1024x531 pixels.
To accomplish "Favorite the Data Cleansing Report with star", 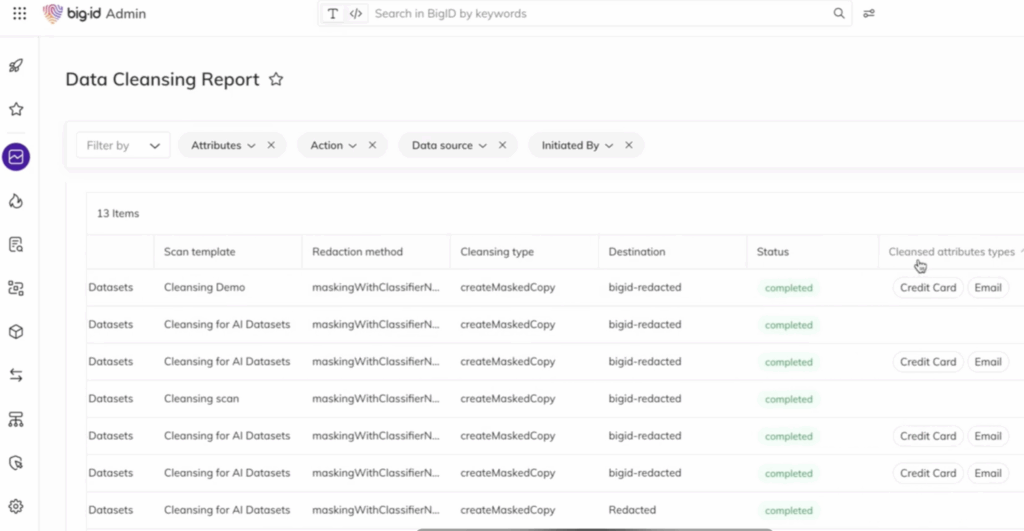I will point(276,80).
